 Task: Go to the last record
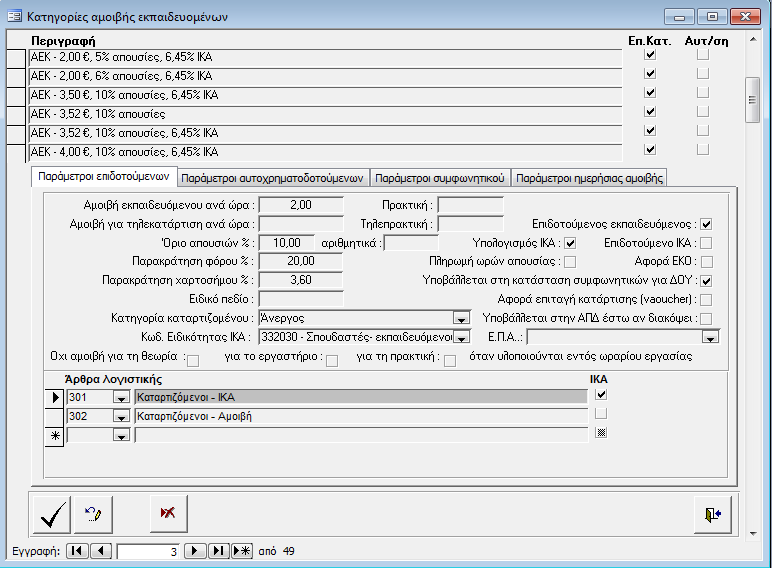(x=219, y=551)
